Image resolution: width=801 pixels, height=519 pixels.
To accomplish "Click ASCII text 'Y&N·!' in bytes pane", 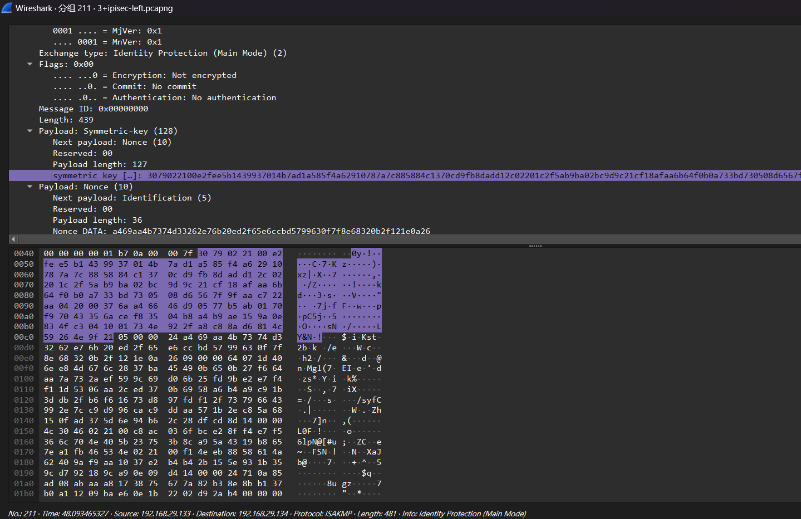I will (x=310, y=337).
